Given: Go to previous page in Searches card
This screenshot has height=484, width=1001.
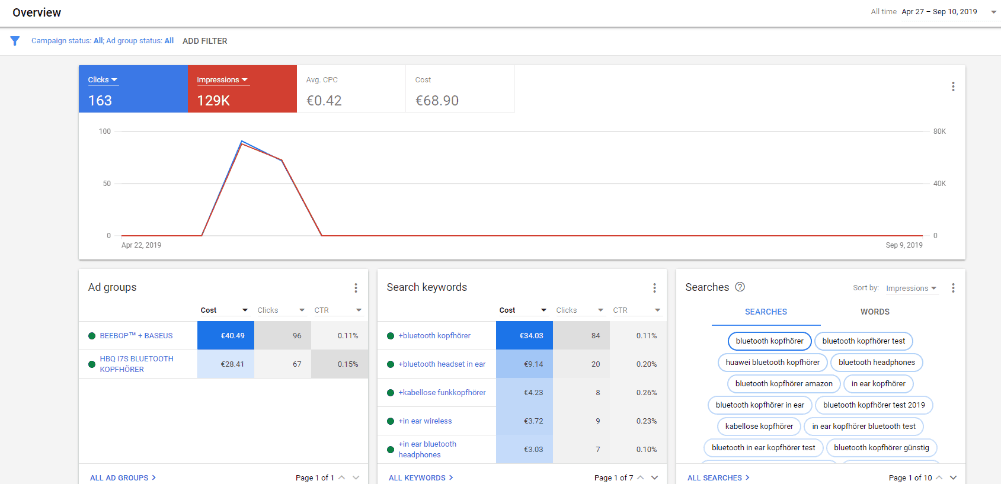Looking at the screenshot, I should pyautogui.click(x=939, y=477).
